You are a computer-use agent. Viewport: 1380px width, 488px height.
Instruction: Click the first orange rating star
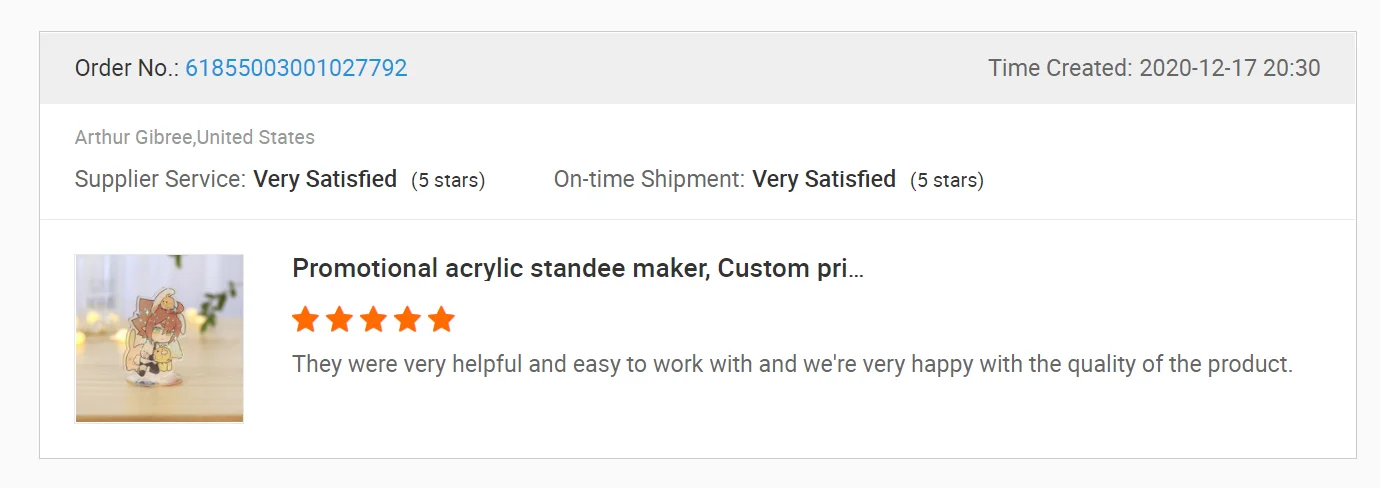point(305,320)
